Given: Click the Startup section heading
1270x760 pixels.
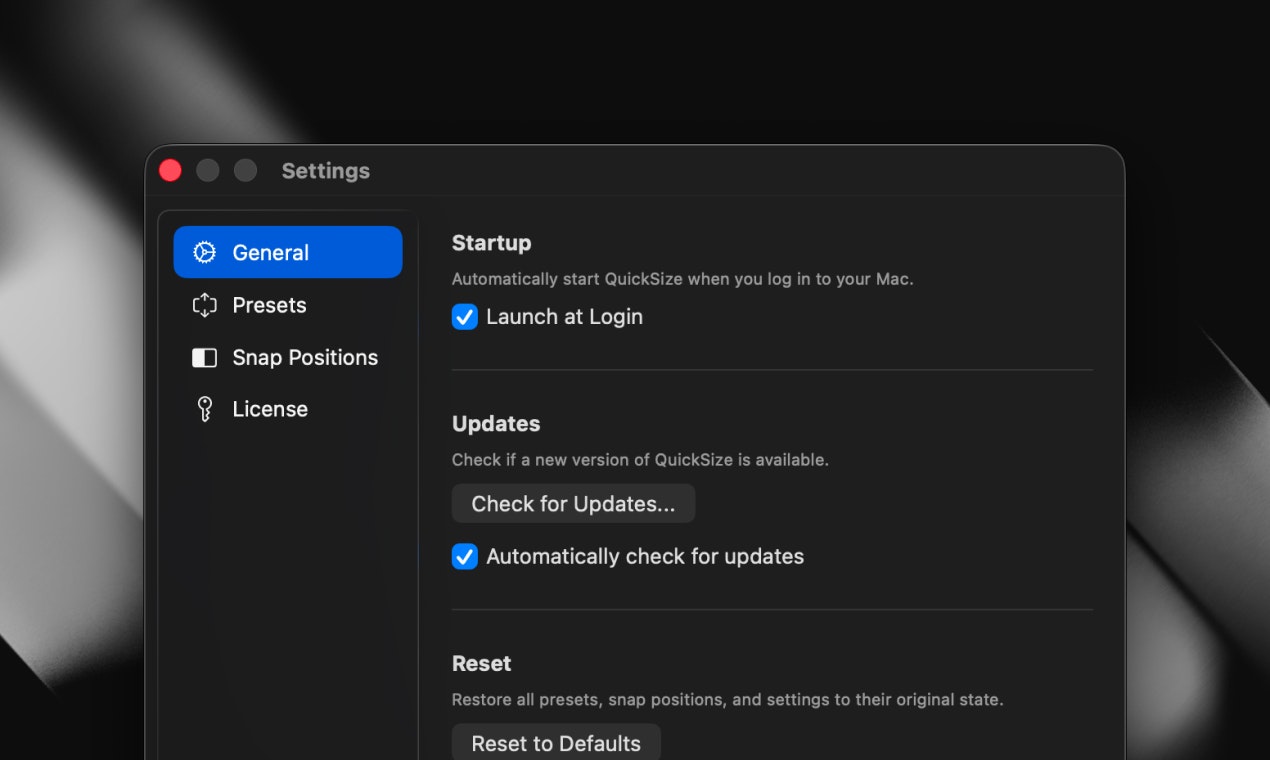Looking at the screenshot, I should coord(491,243).
